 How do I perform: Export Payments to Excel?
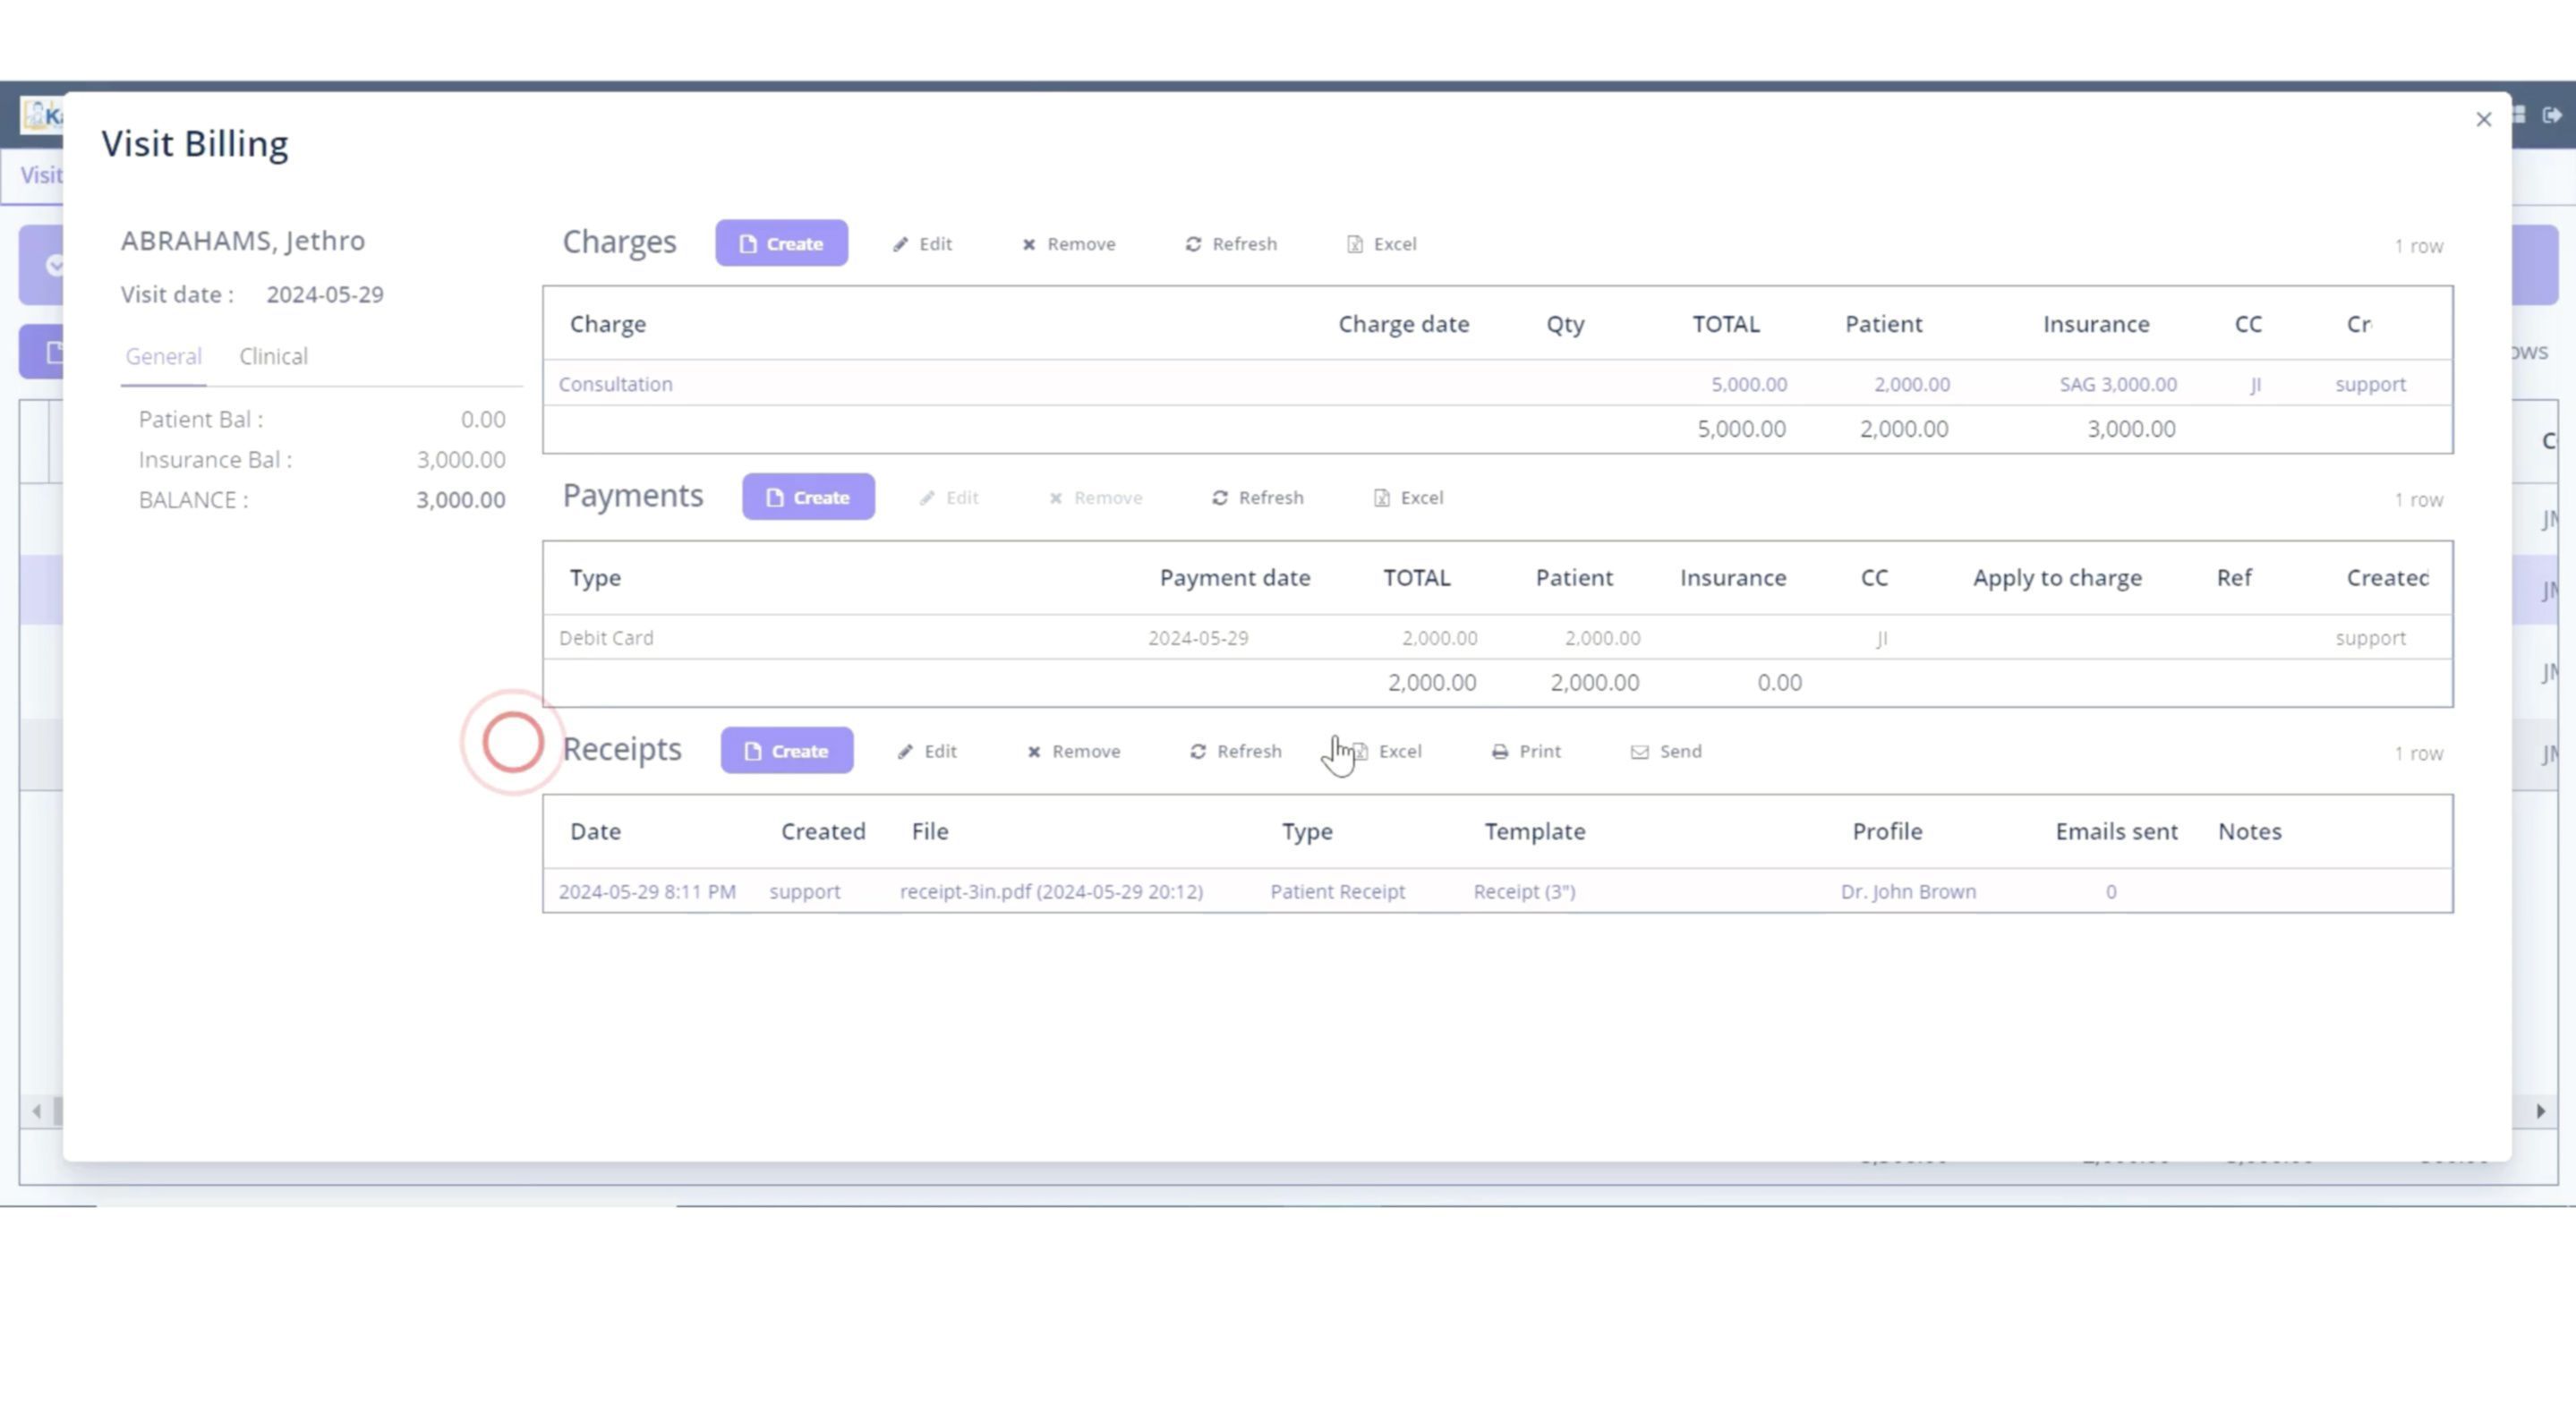tap(1408, 498)
